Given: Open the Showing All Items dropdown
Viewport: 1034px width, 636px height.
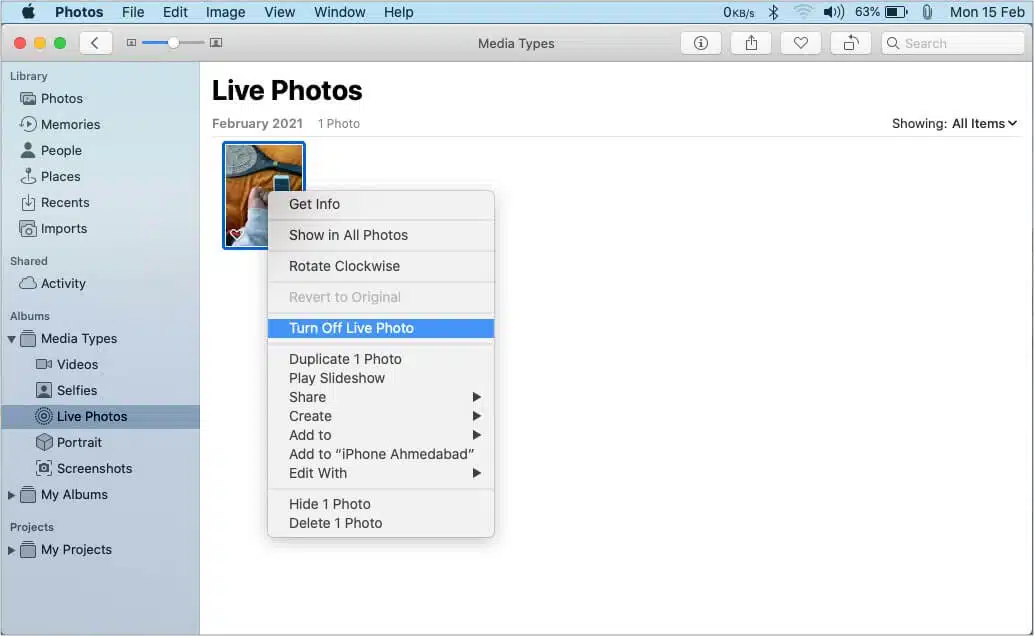Looking at the screenshot, I should coord(954,123).
